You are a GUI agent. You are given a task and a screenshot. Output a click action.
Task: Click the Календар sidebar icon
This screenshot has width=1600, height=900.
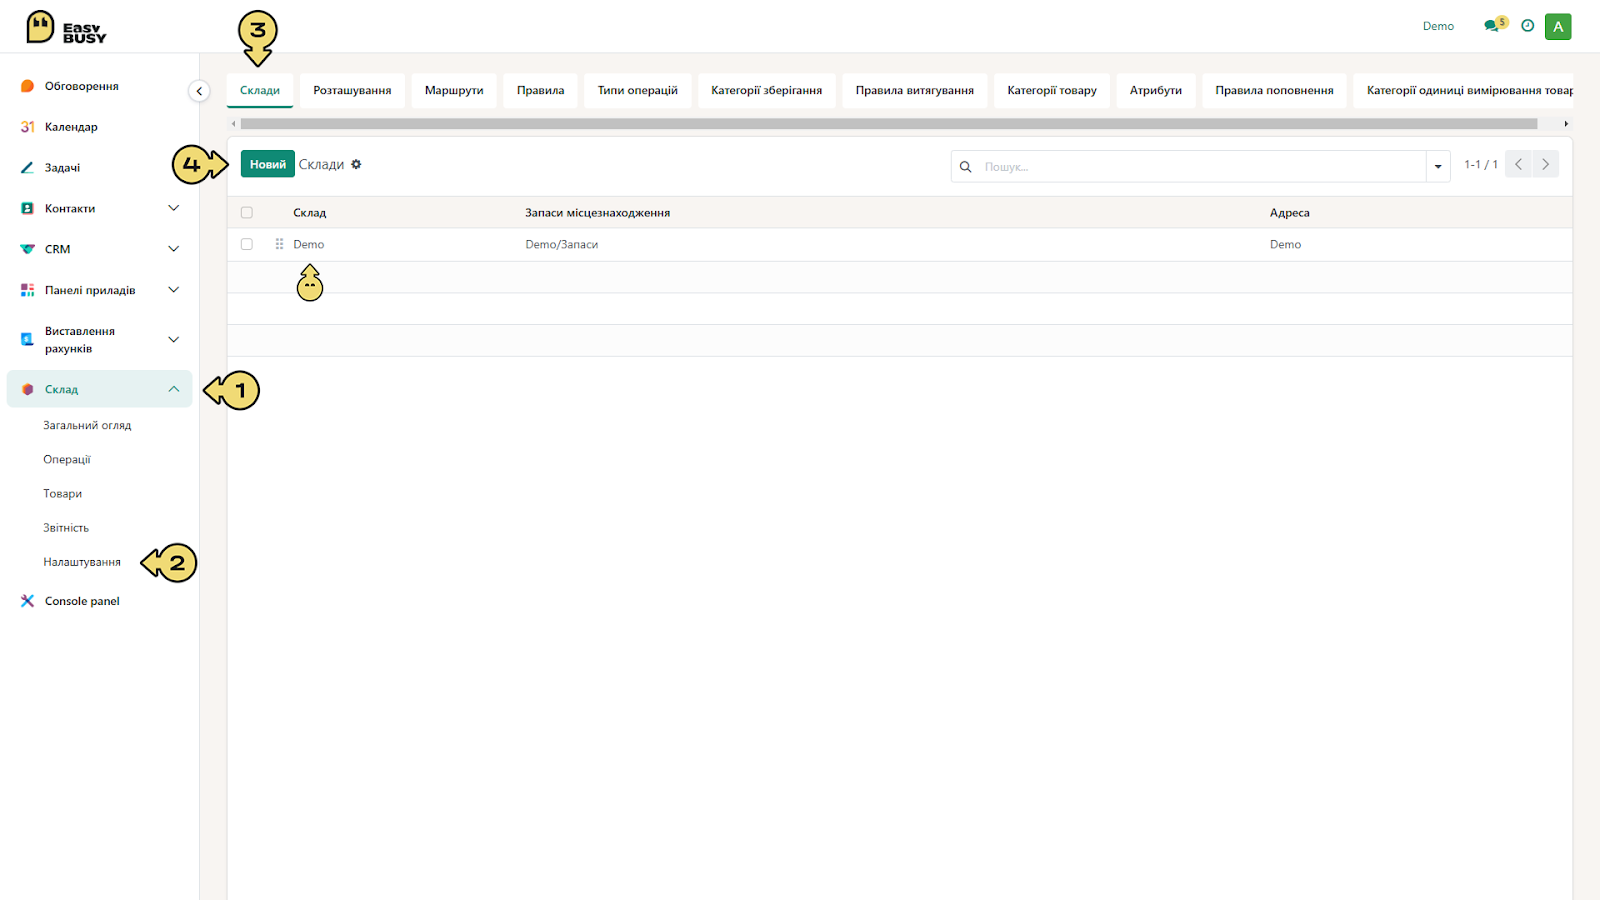(27, 127)
